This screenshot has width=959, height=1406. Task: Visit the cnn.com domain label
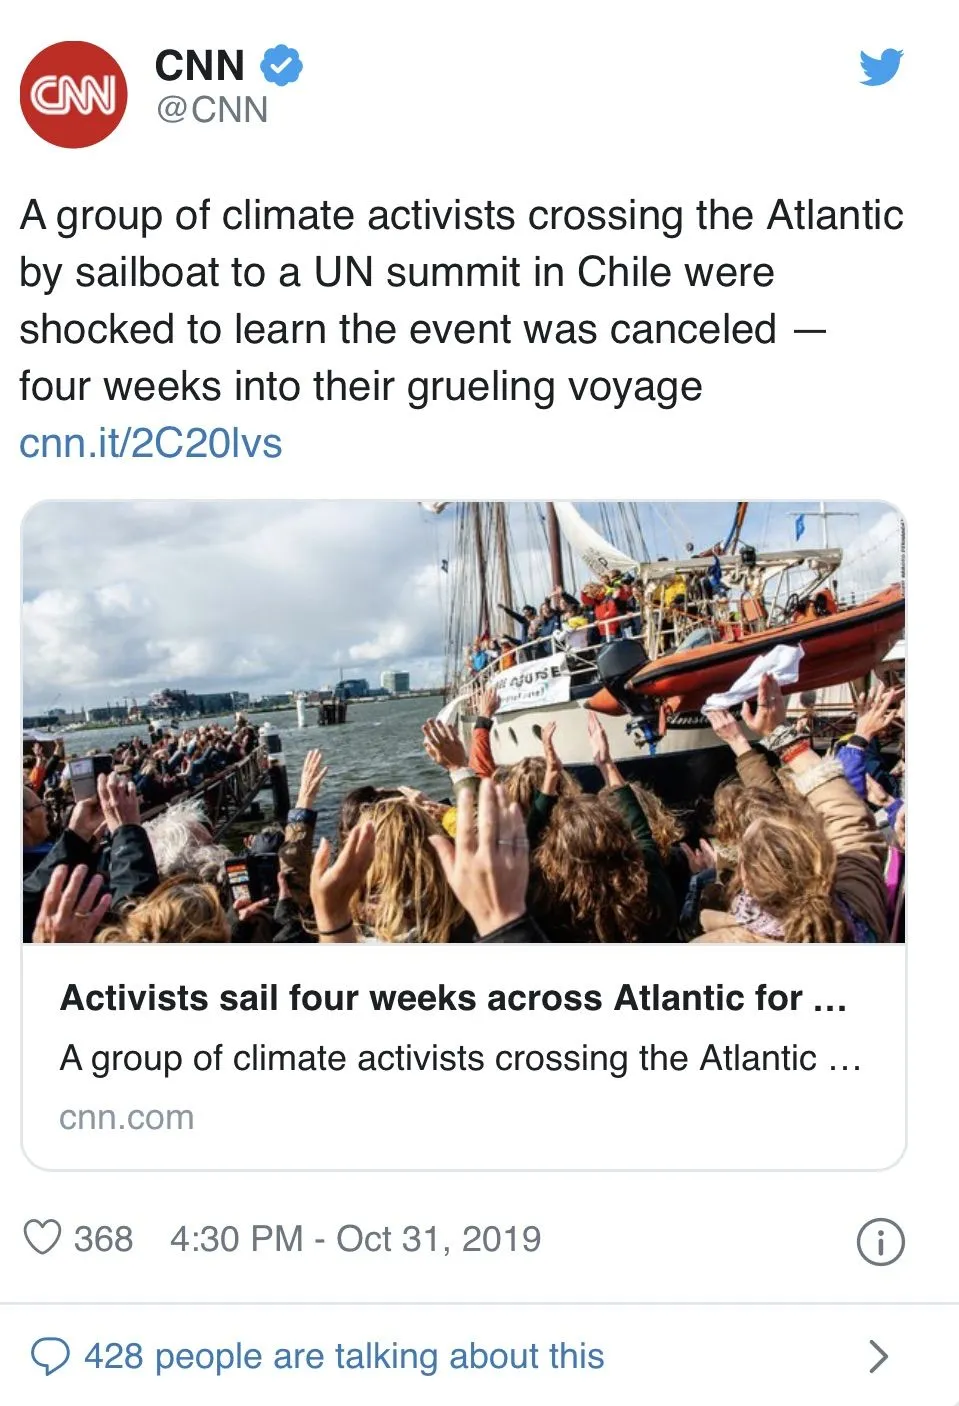(x=127, y=1117)
